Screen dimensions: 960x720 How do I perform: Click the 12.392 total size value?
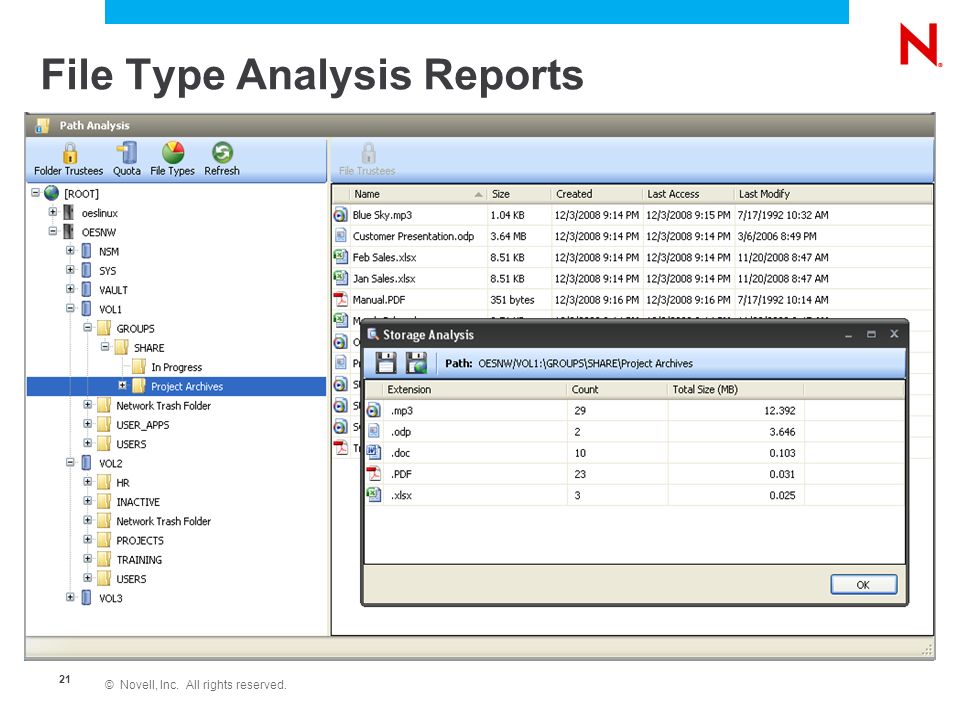point(779,411)
